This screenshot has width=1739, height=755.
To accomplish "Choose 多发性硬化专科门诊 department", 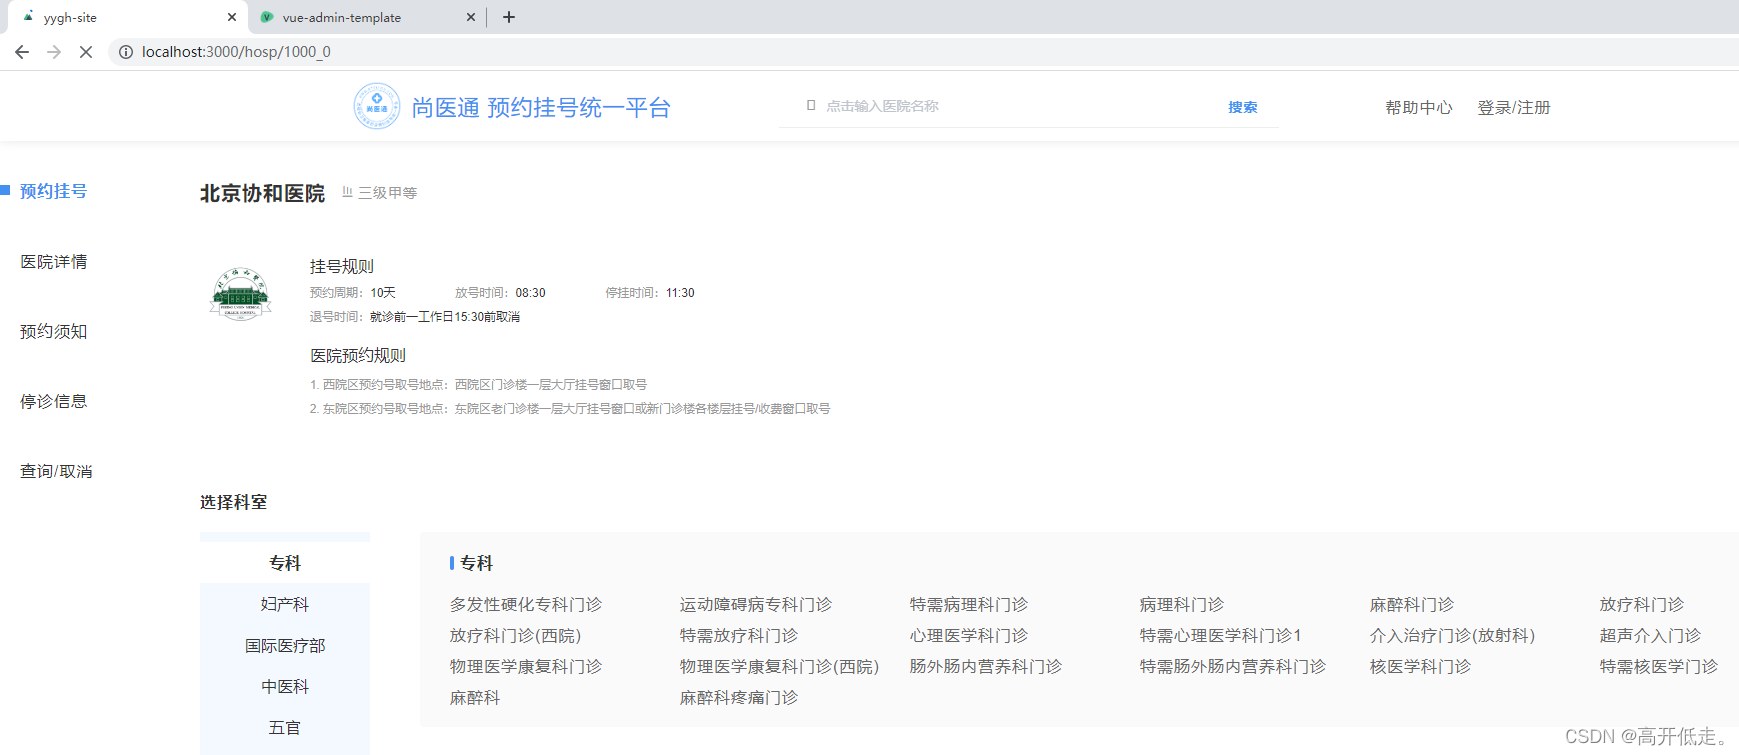I will 526,604.
